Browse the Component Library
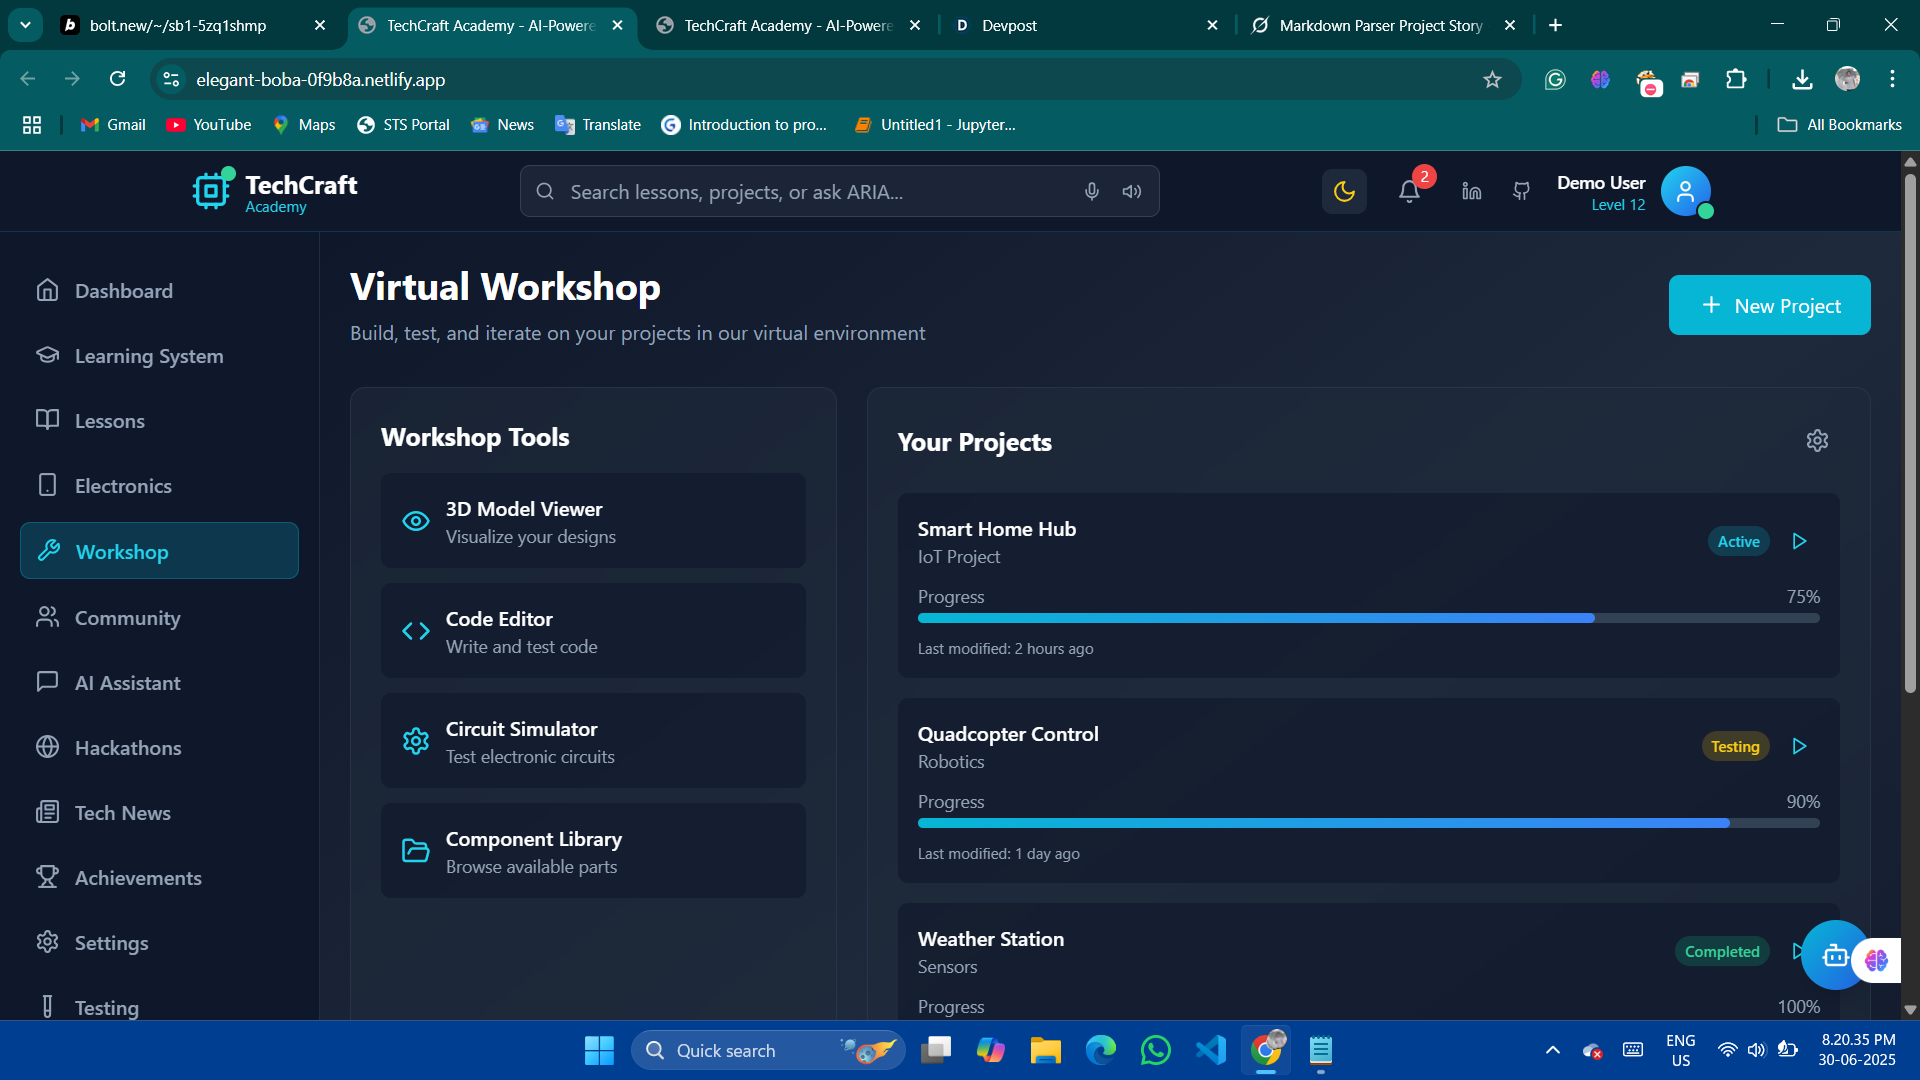 593,851
